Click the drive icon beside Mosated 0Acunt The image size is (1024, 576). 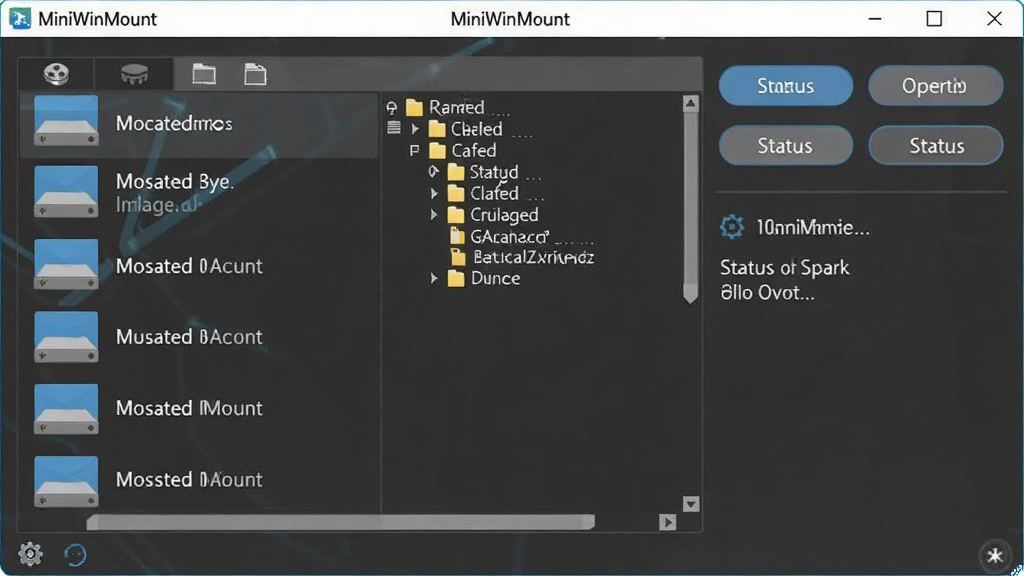pos(66,264)
